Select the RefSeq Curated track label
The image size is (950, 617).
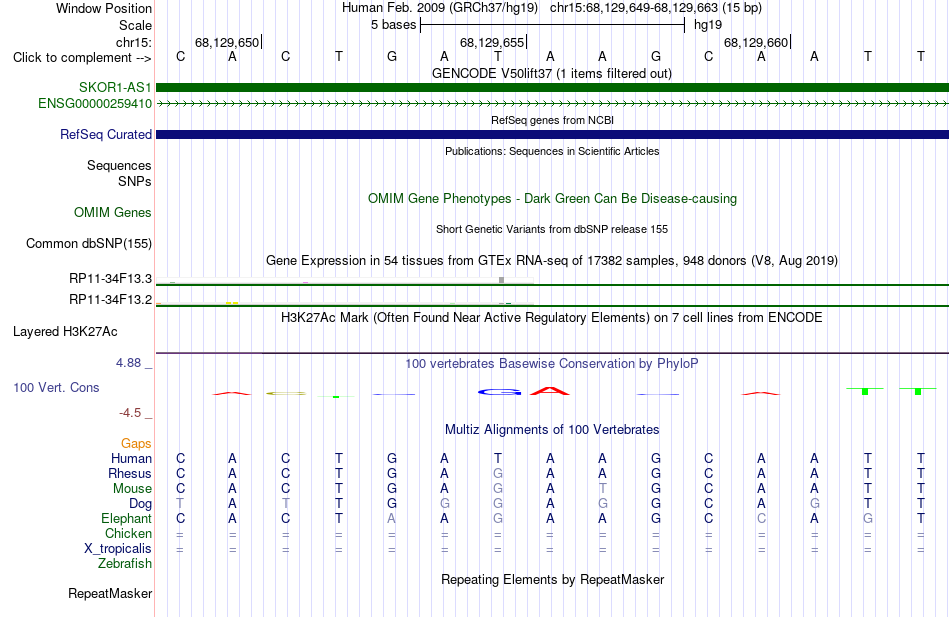pos(106,135)
